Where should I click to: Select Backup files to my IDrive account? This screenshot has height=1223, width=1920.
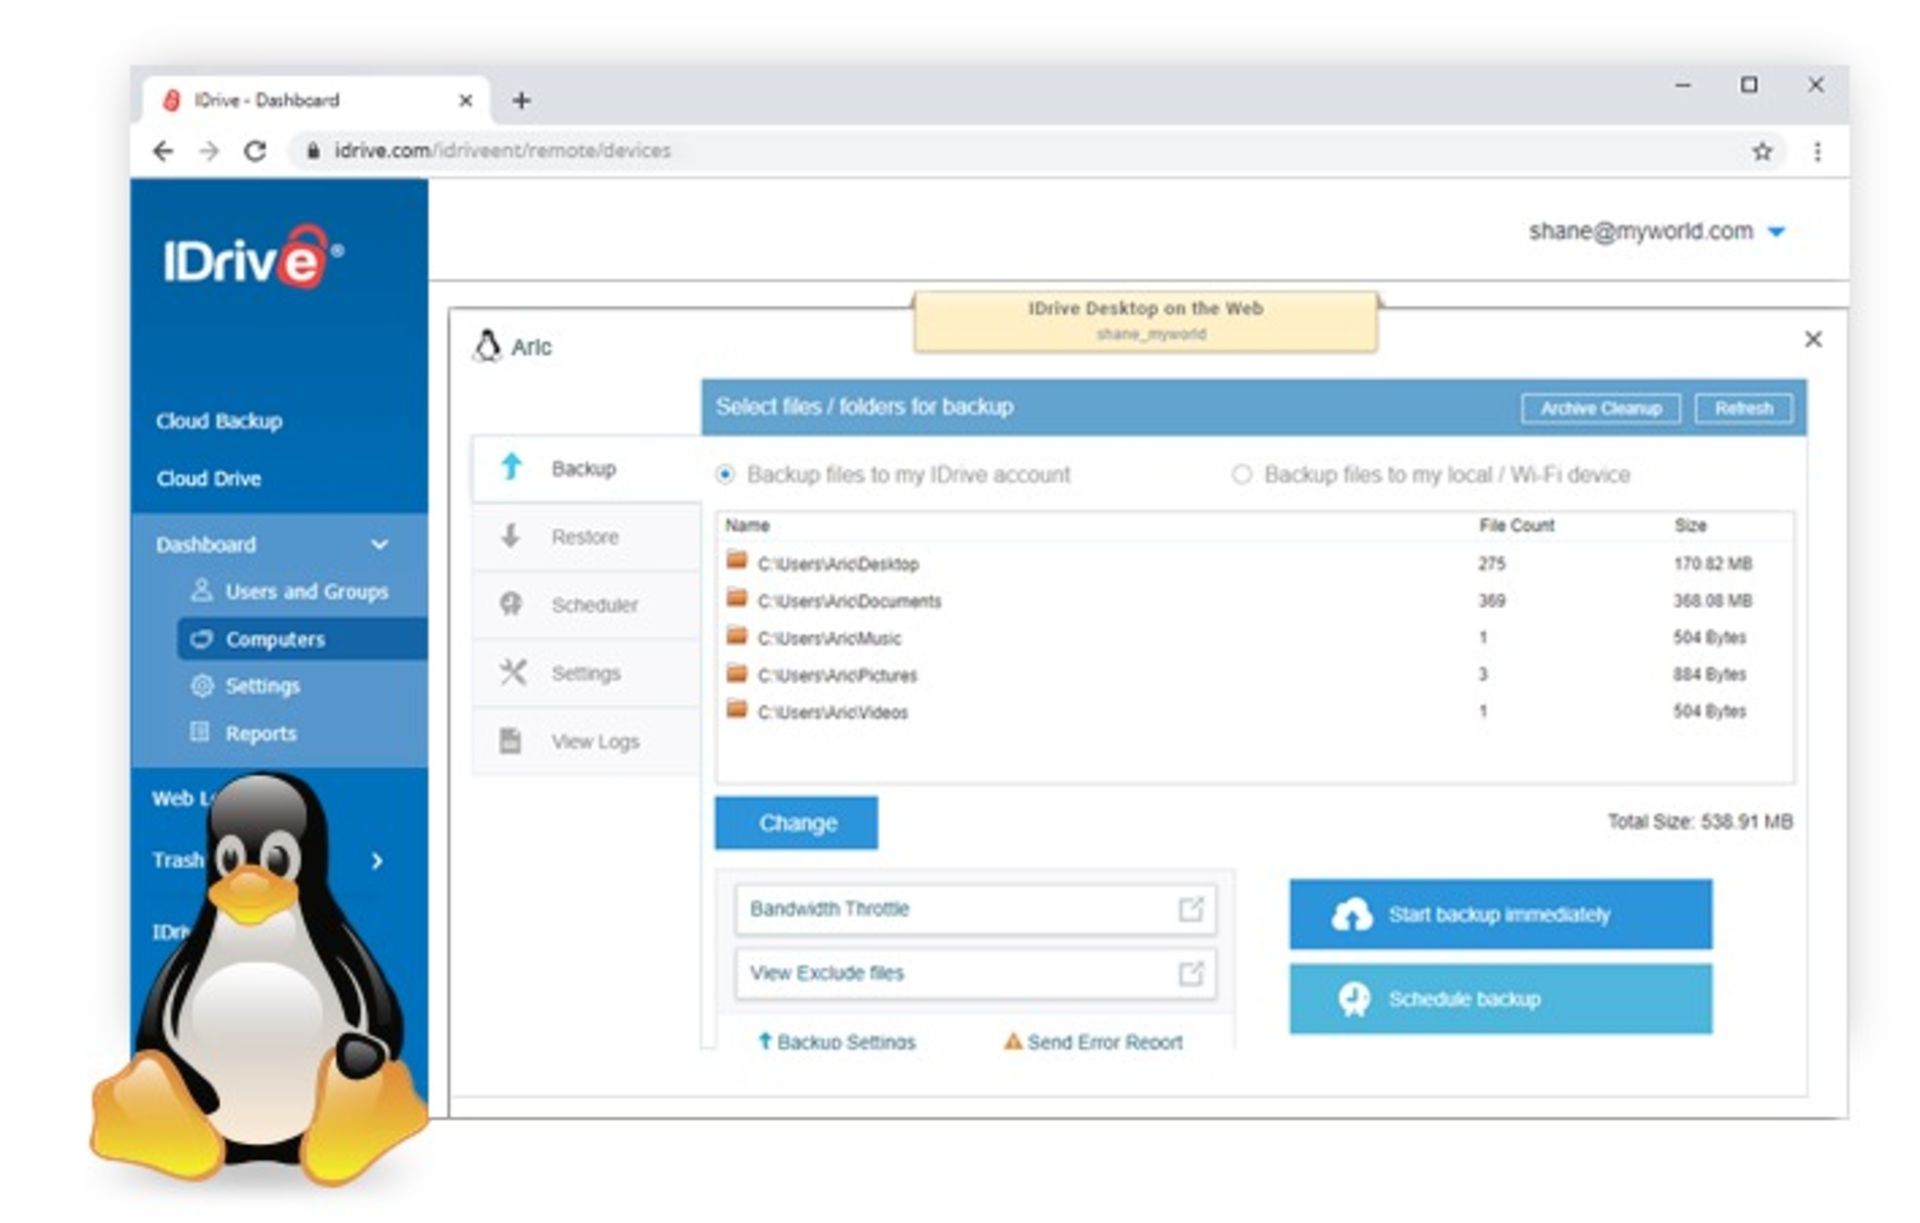click(725, 475)
